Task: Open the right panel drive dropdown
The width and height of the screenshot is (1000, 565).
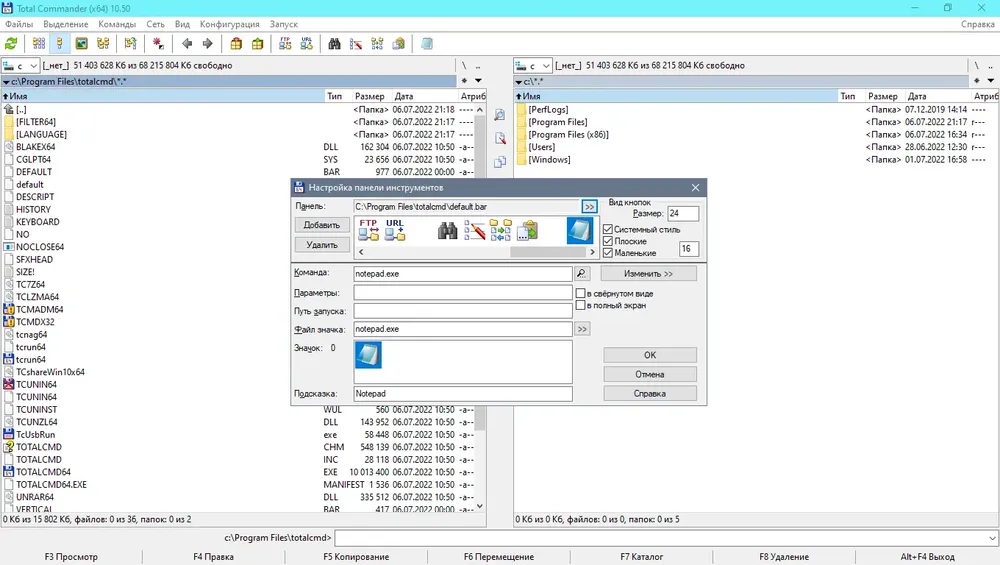Action: click(x=546, y=66)
